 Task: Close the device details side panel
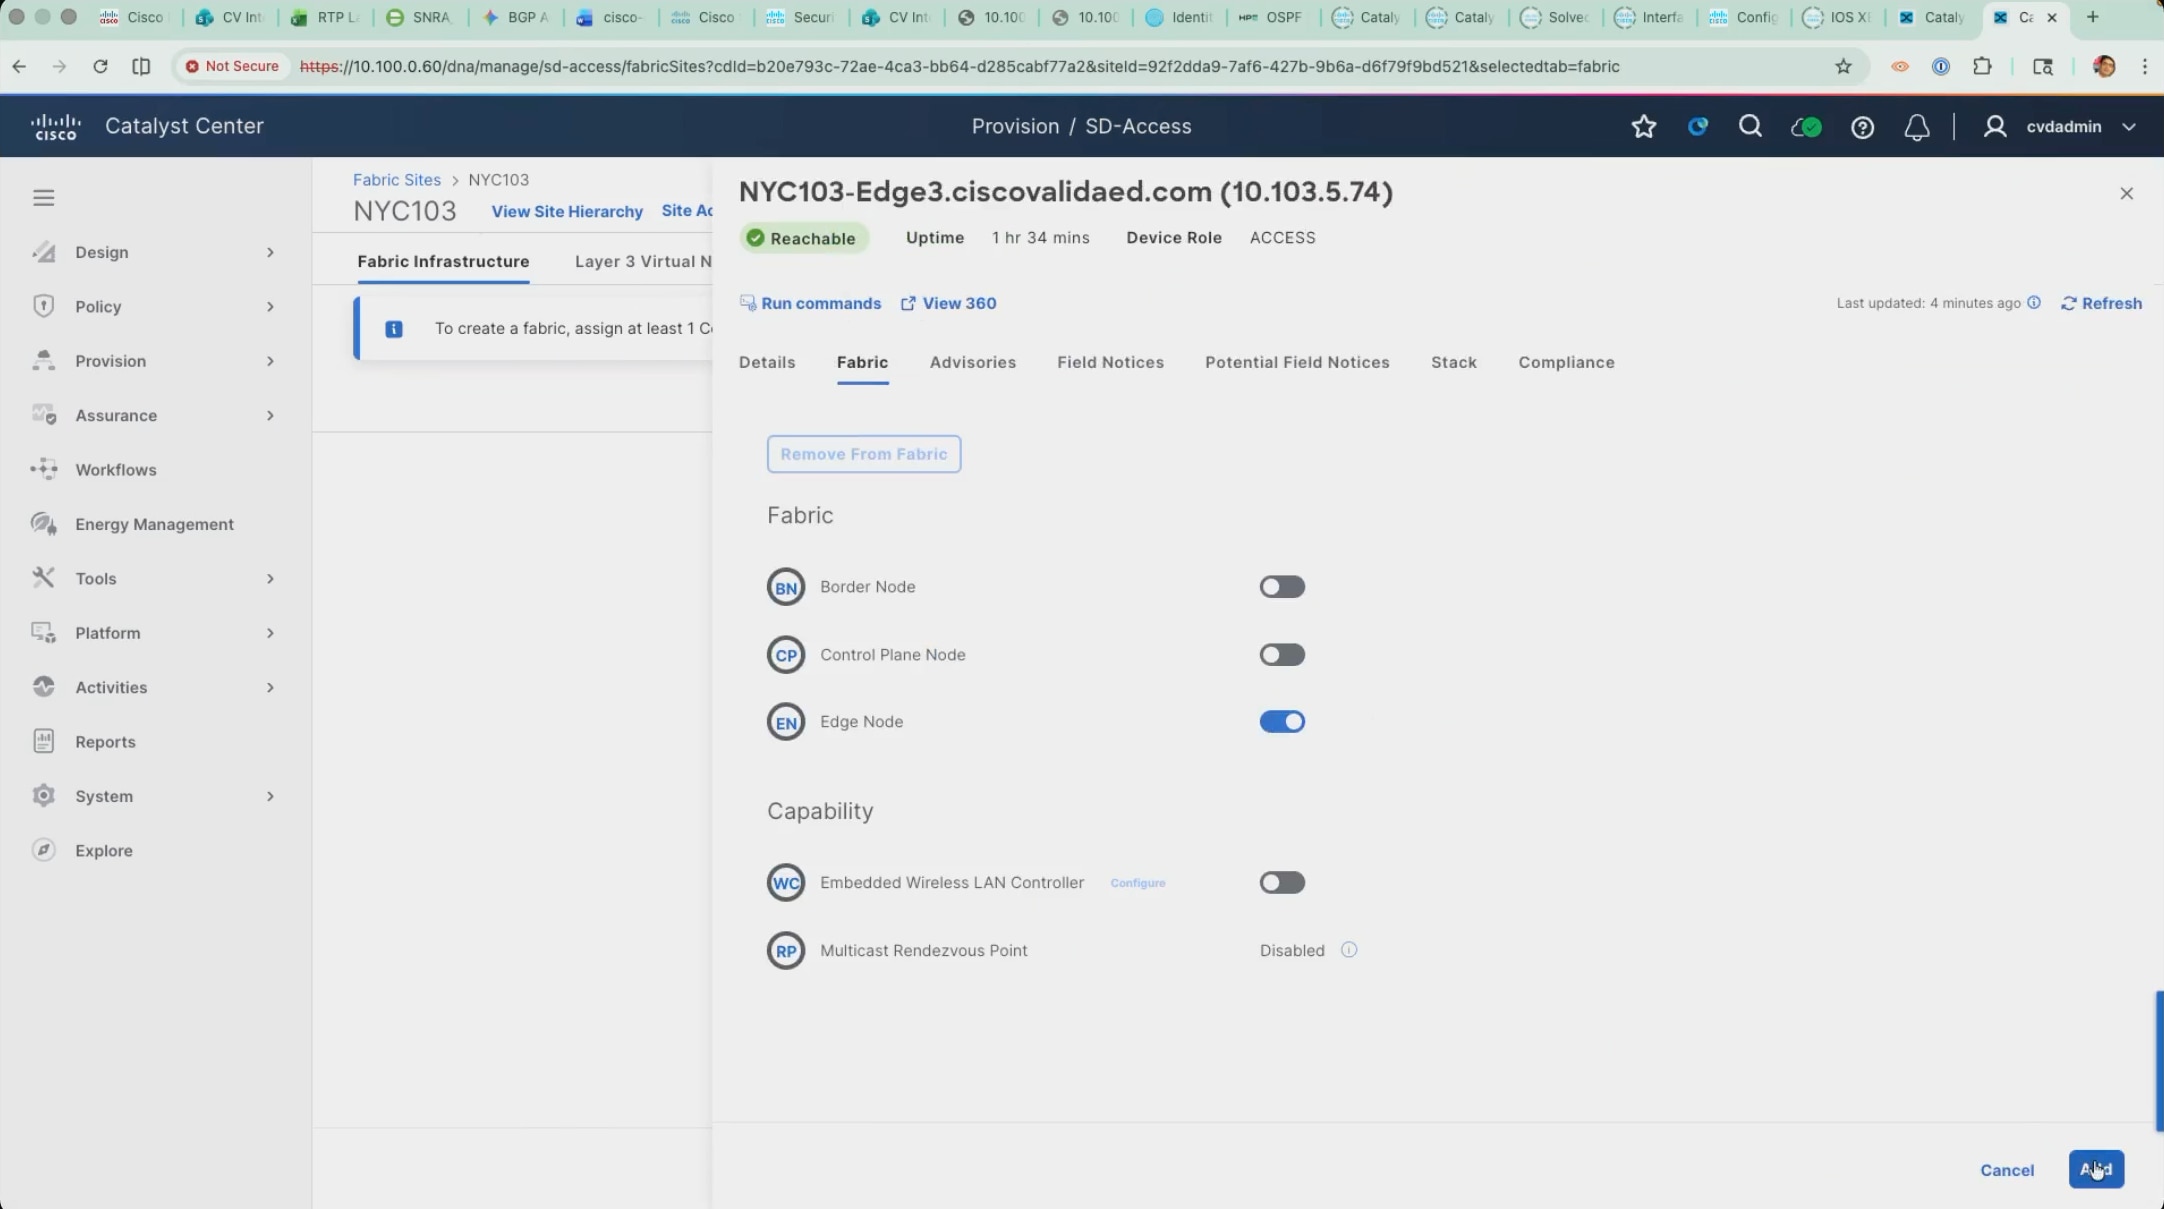[x=2127, y=193]
